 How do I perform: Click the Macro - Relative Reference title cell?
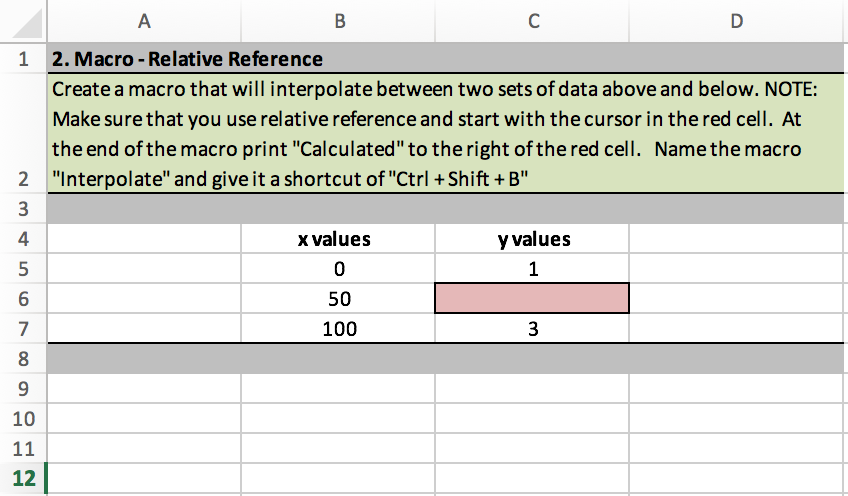click(446, 58)
